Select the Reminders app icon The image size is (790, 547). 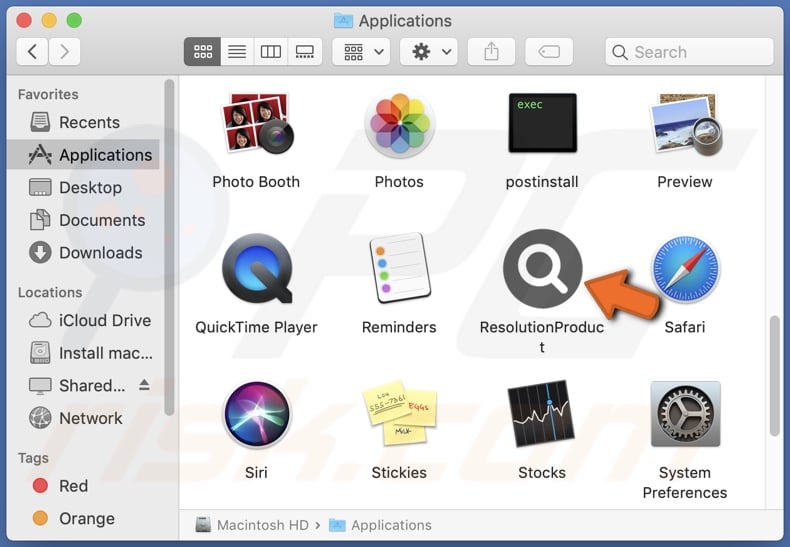pos(399,268)
